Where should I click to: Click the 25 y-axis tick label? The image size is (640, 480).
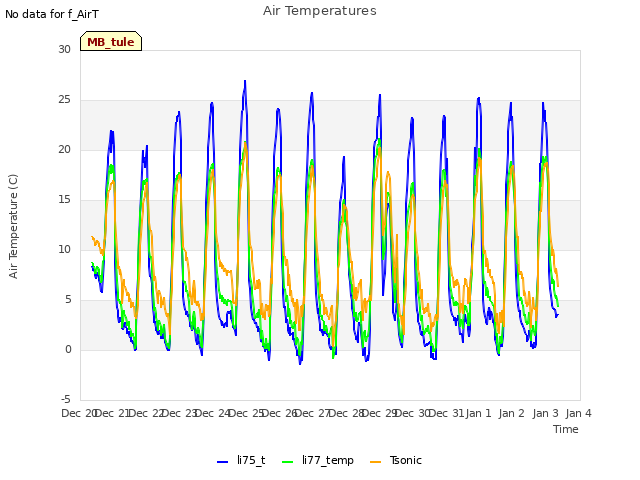(x=64, y=99)
